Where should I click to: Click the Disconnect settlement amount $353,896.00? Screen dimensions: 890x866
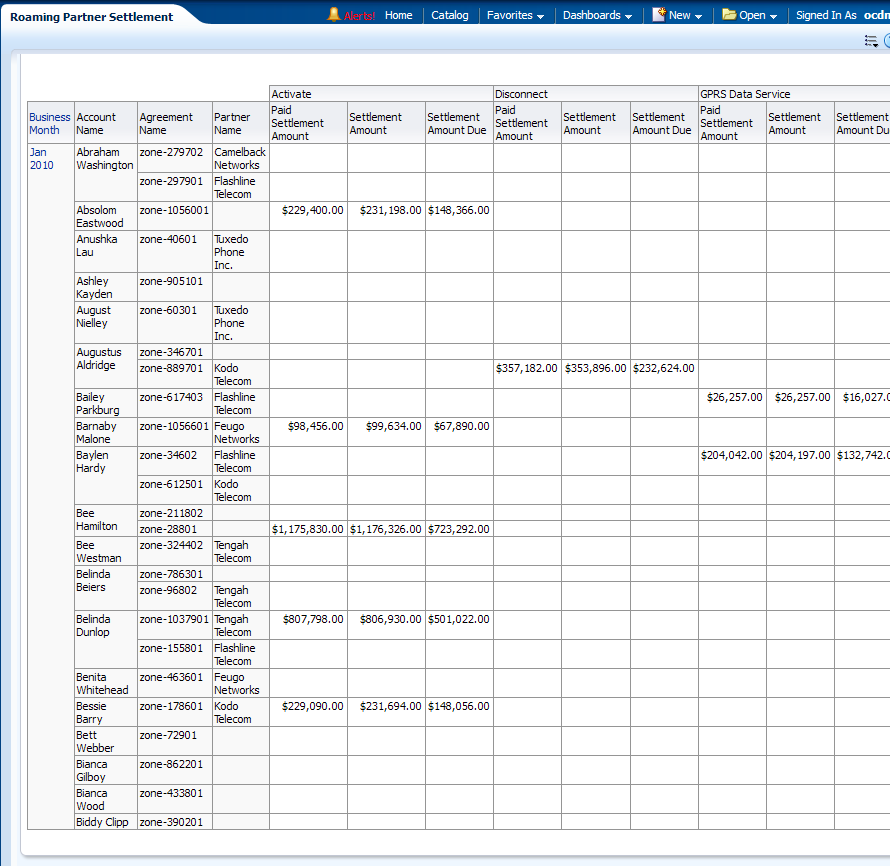coord(595,369)
